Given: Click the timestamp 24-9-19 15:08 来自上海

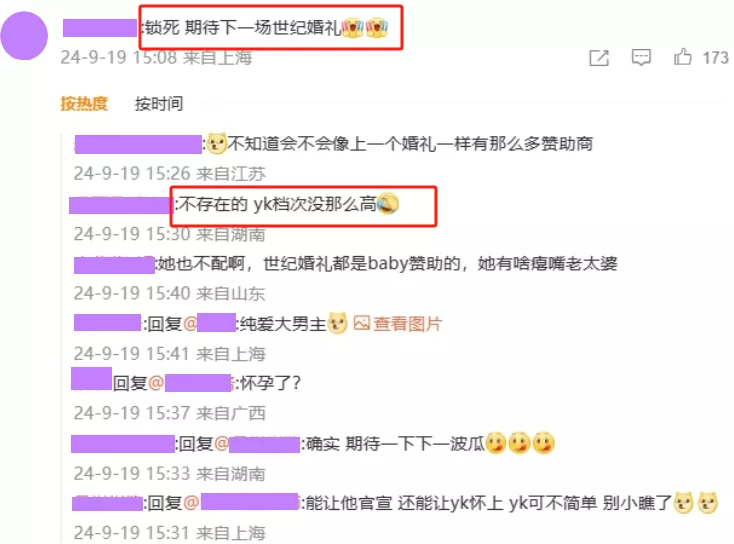Looking at the screenshot, I should 156,58.
